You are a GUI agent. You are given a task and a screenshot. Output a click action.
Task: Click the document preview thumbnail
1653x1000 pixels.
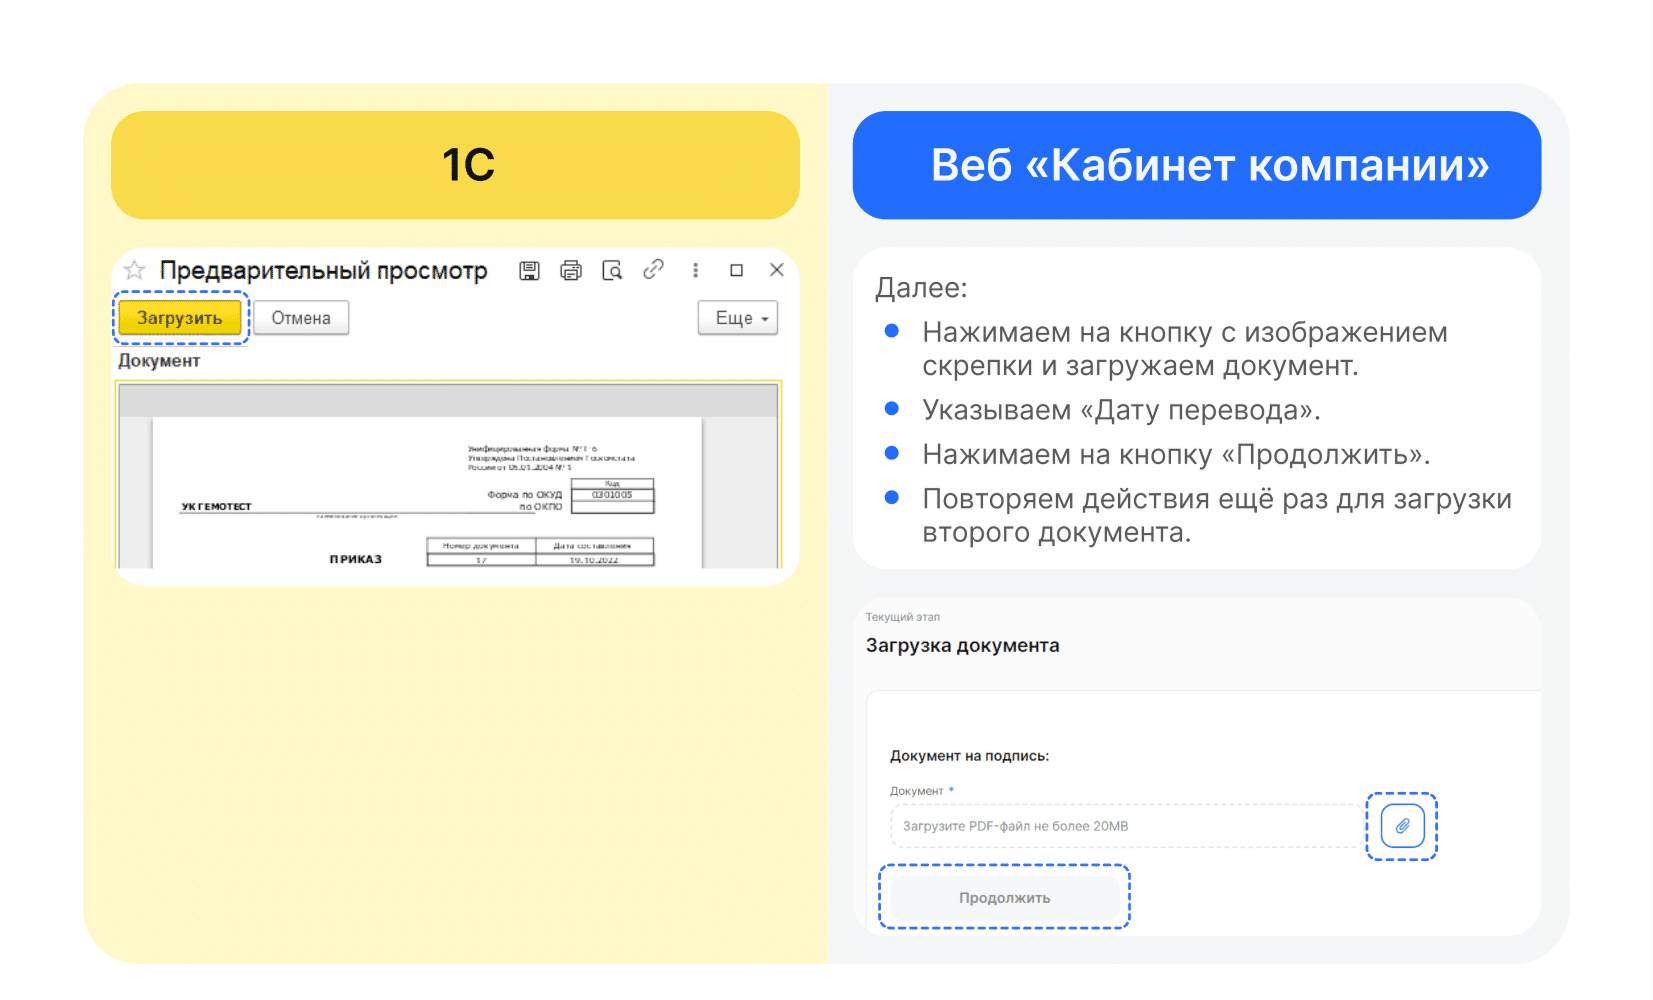448,475
